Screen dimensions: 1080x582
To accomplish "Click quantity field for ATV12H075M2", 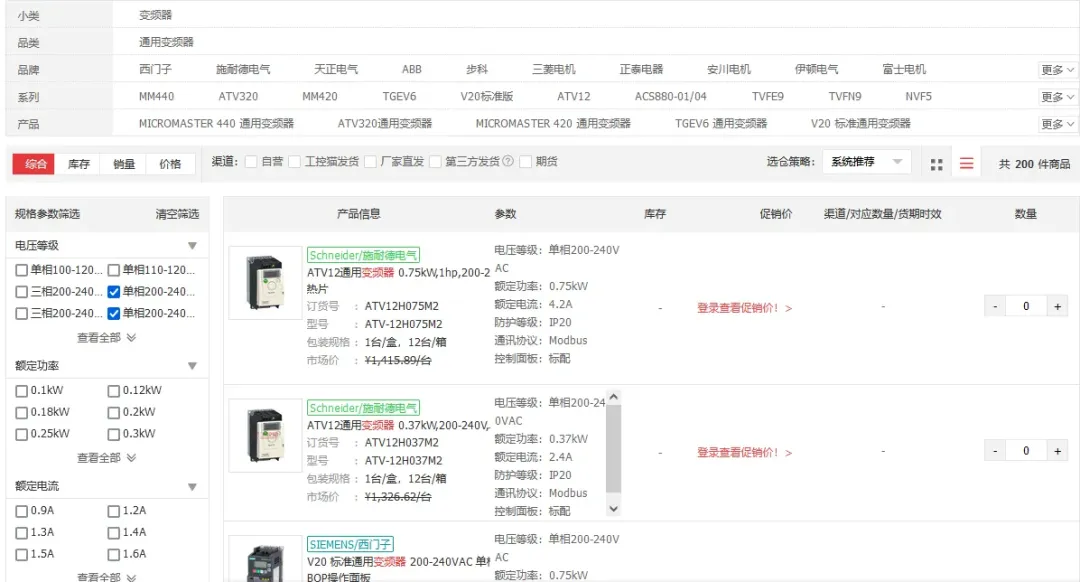I will [1026, 306].
